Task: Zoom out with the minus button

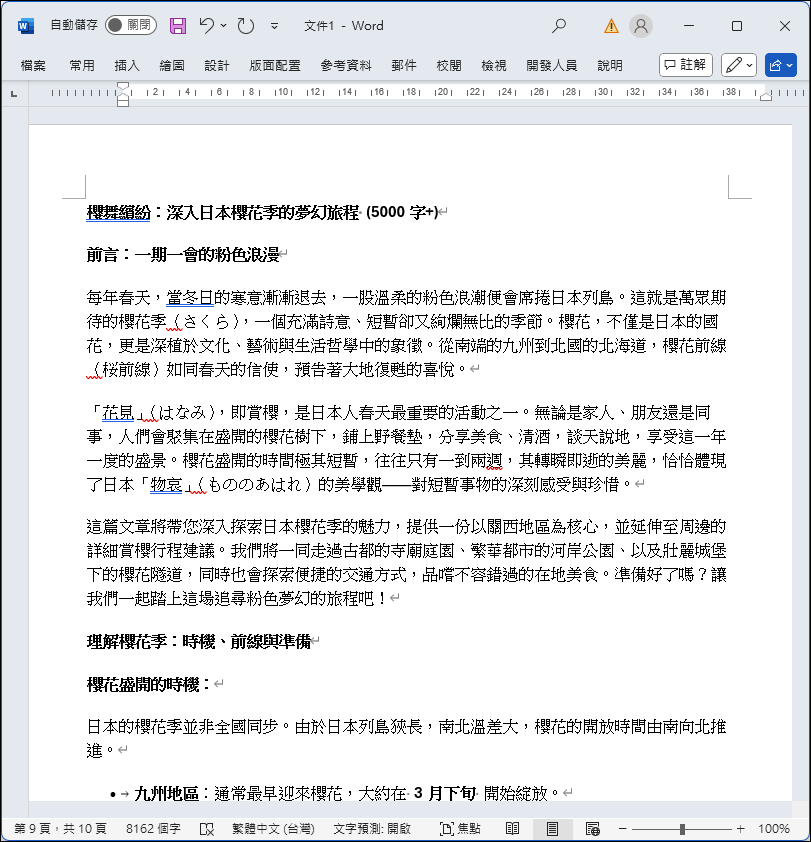Action: (x=622, y=829)
